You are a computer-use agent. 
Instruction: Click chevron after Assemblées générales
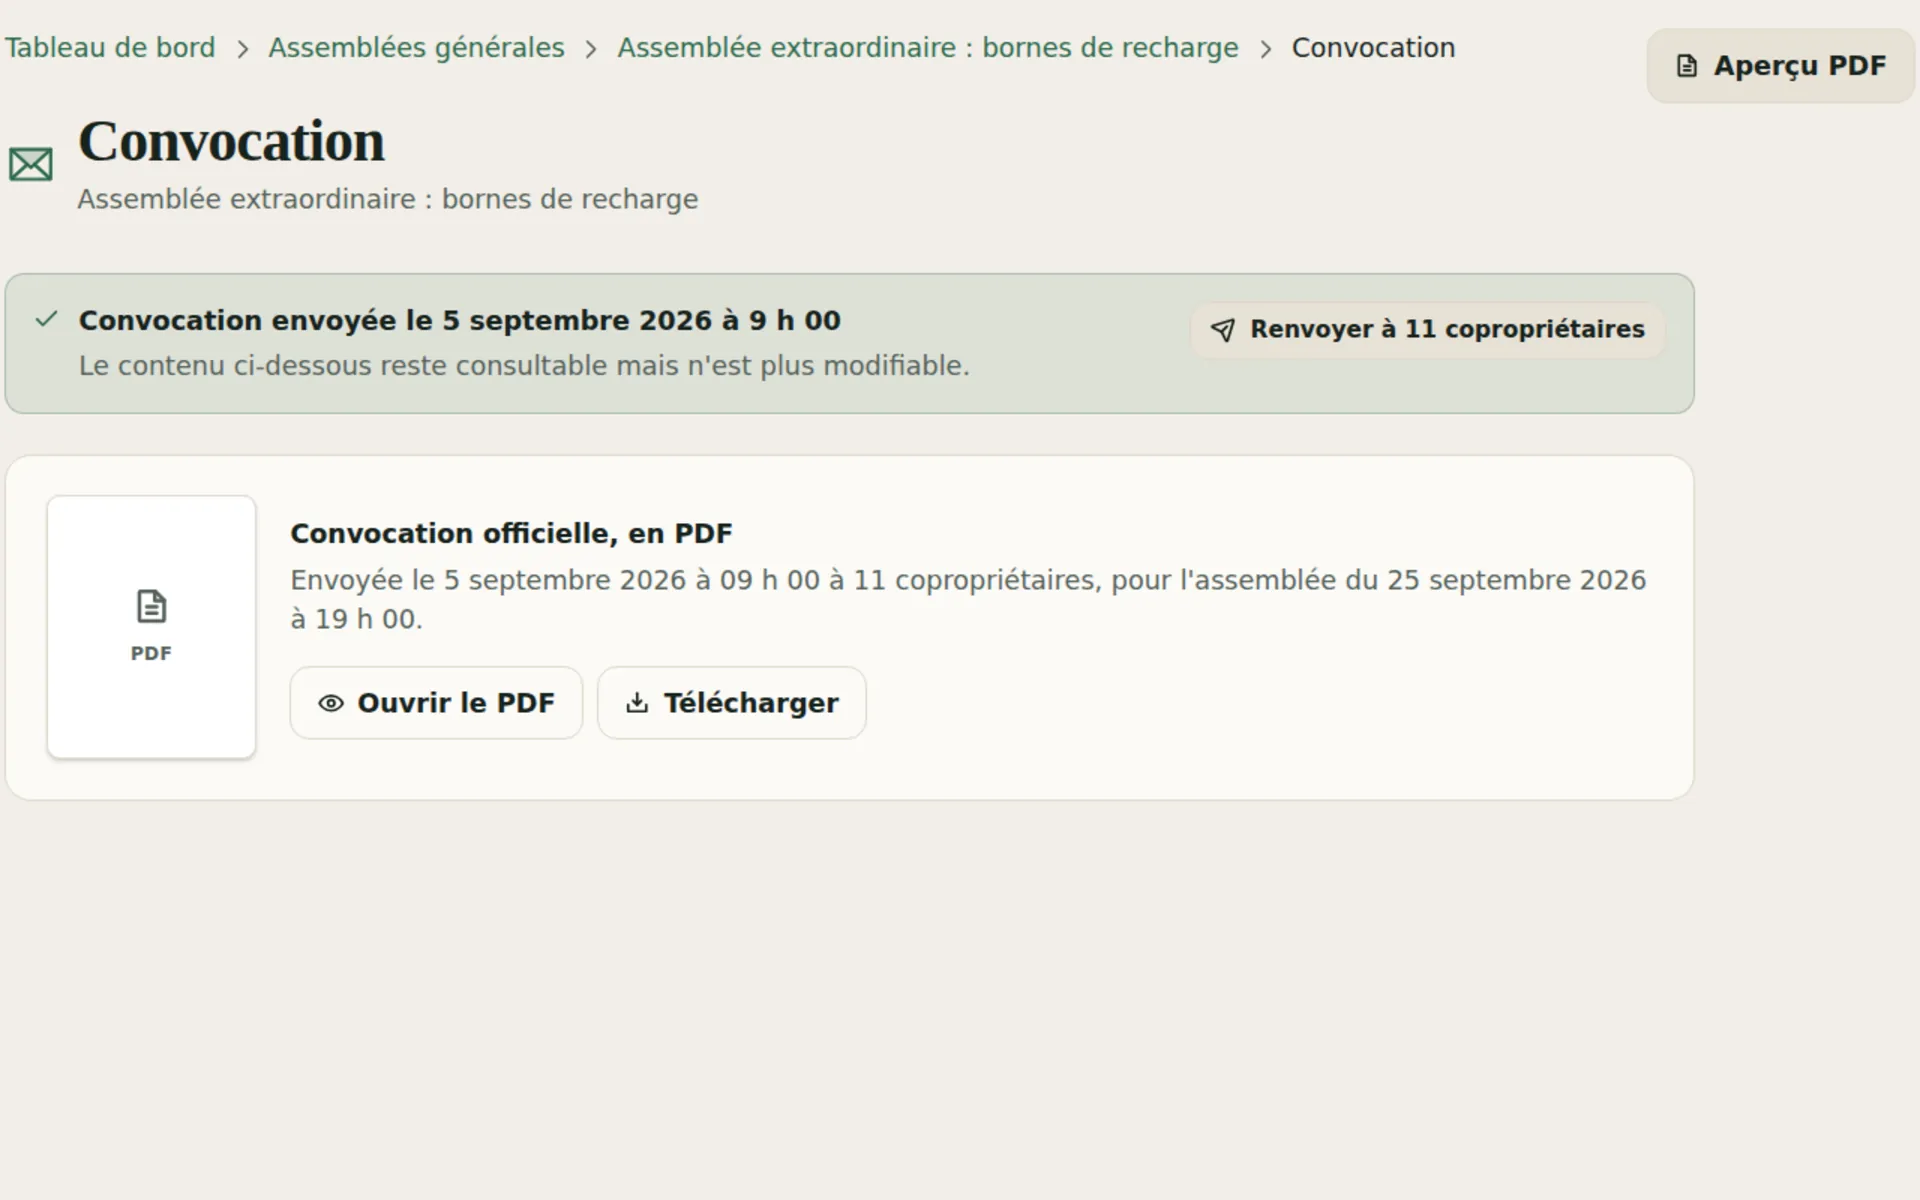[591, 49]
